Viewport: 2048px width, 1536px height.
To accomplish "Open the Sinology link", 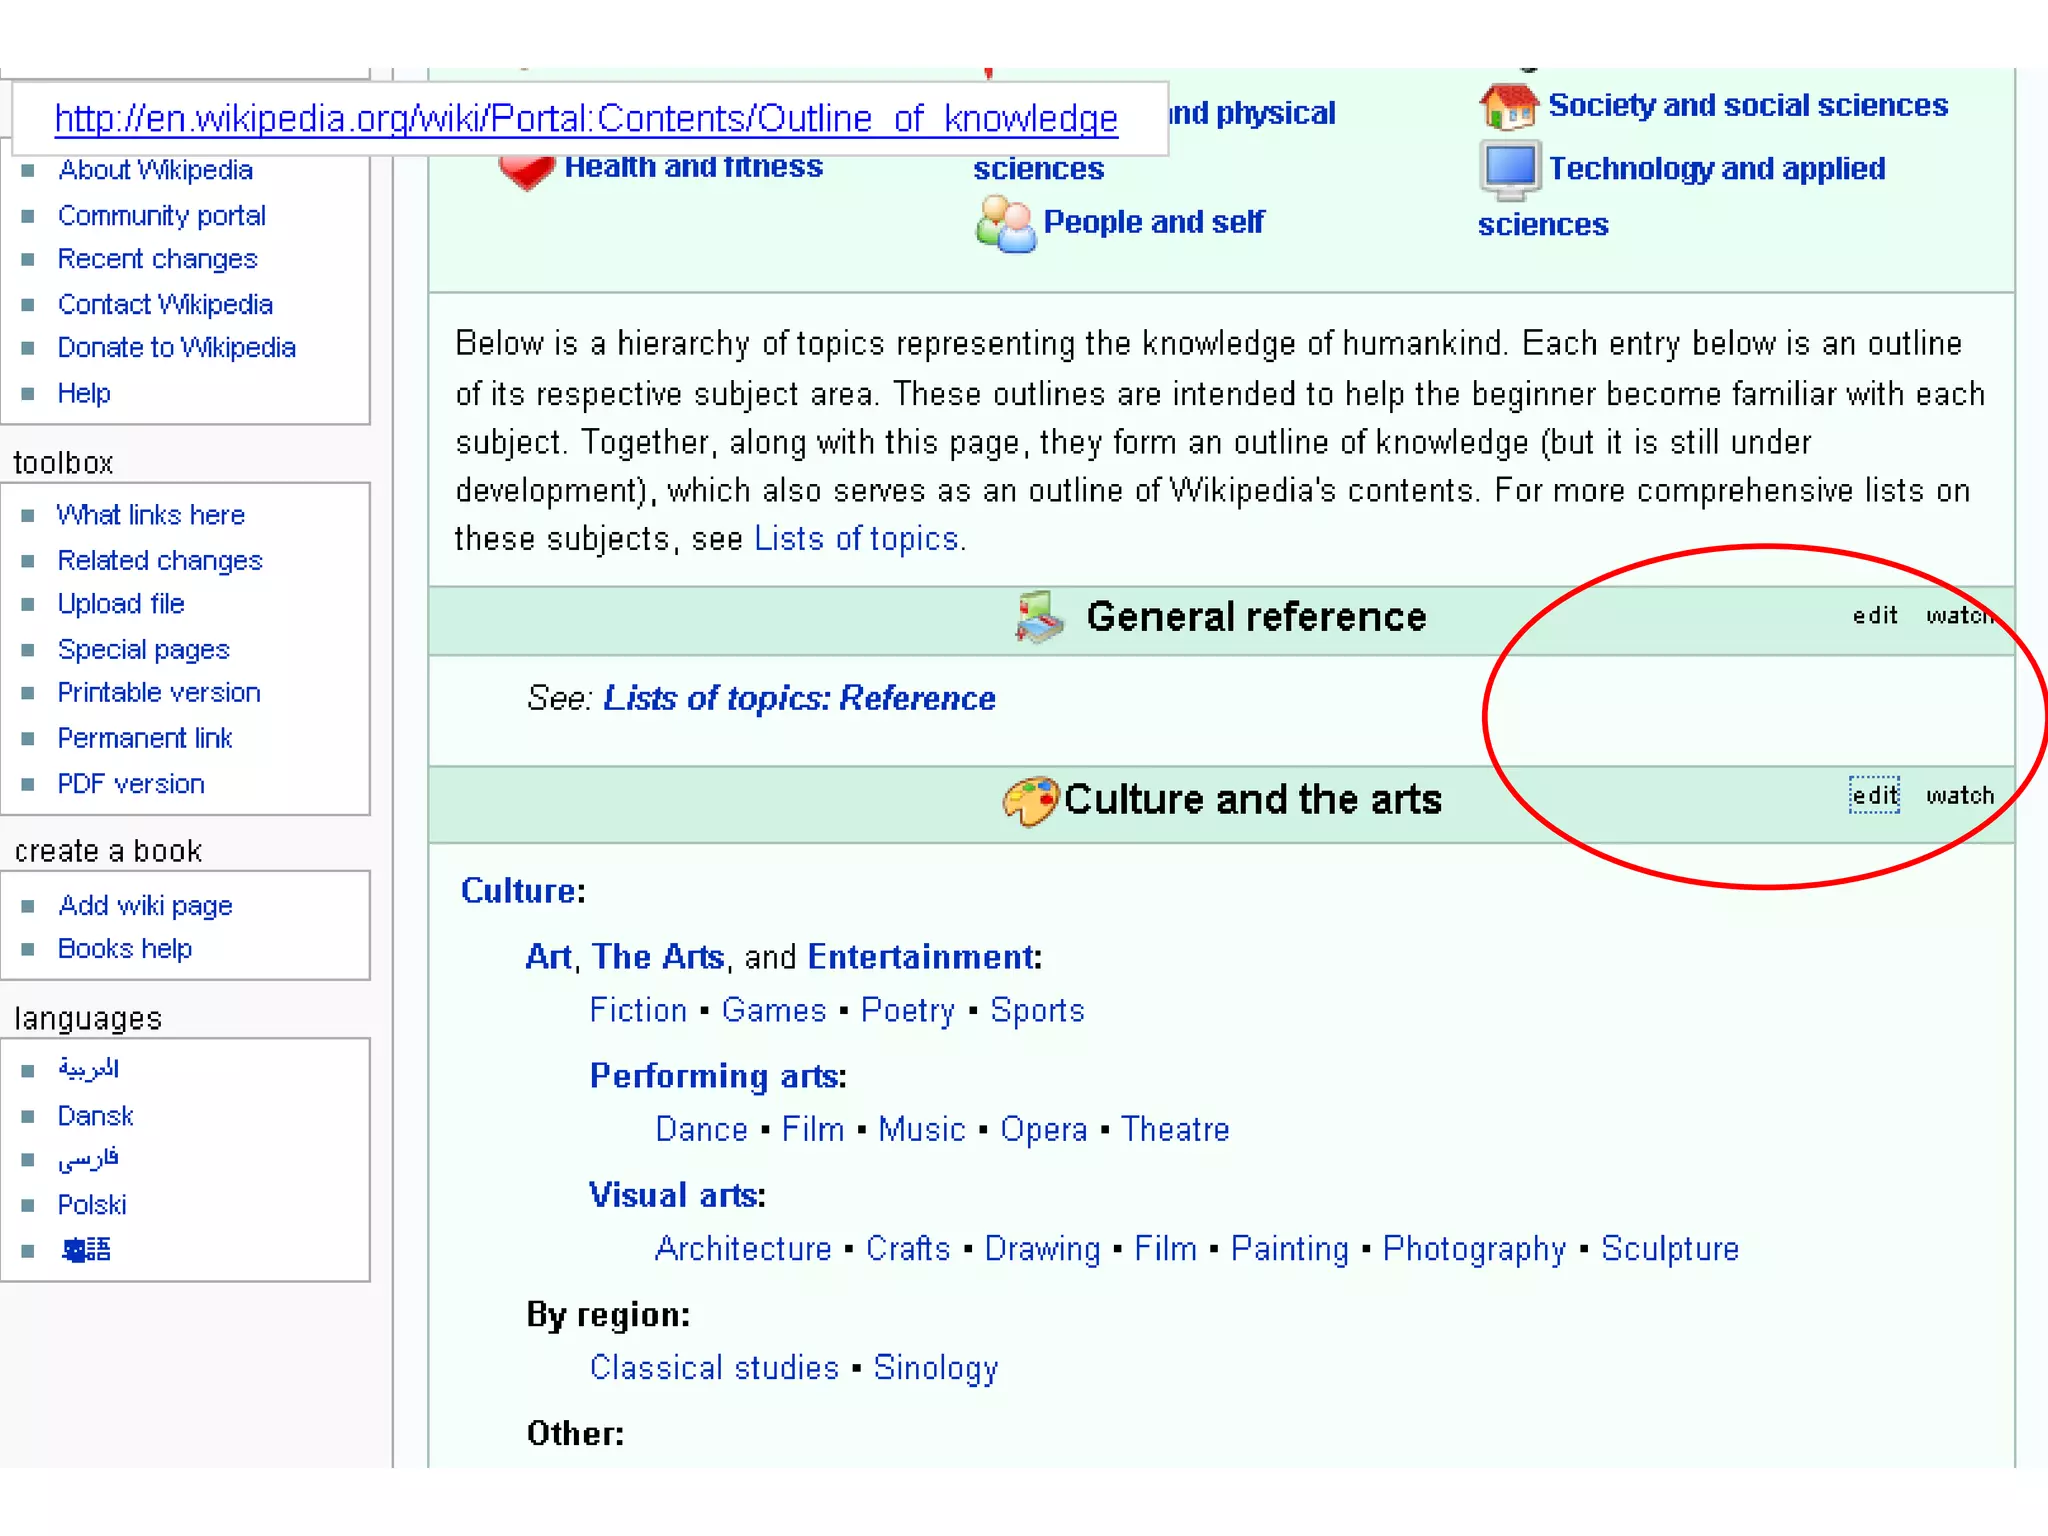I will click(x=935, y=1368).
